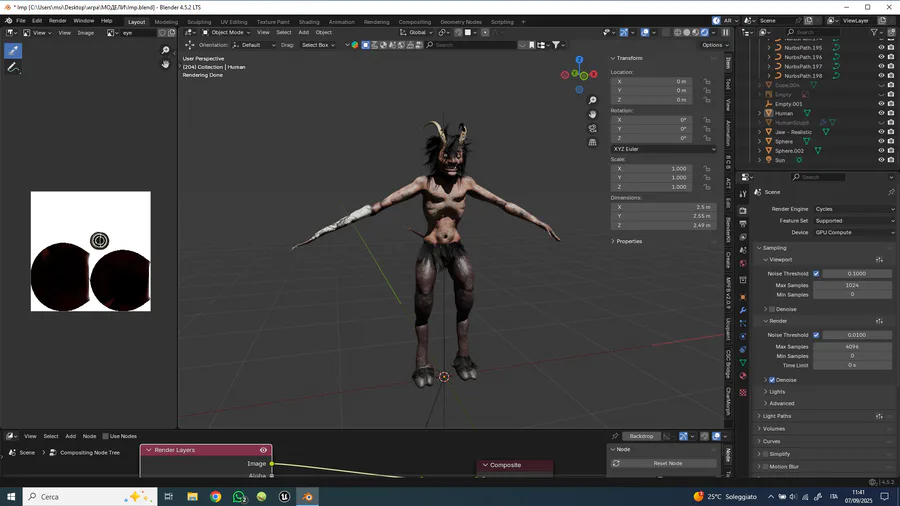Toggle Viewport Noise Threshold checkbox
This screenshot has height=506, width=900.
point(816,274)
